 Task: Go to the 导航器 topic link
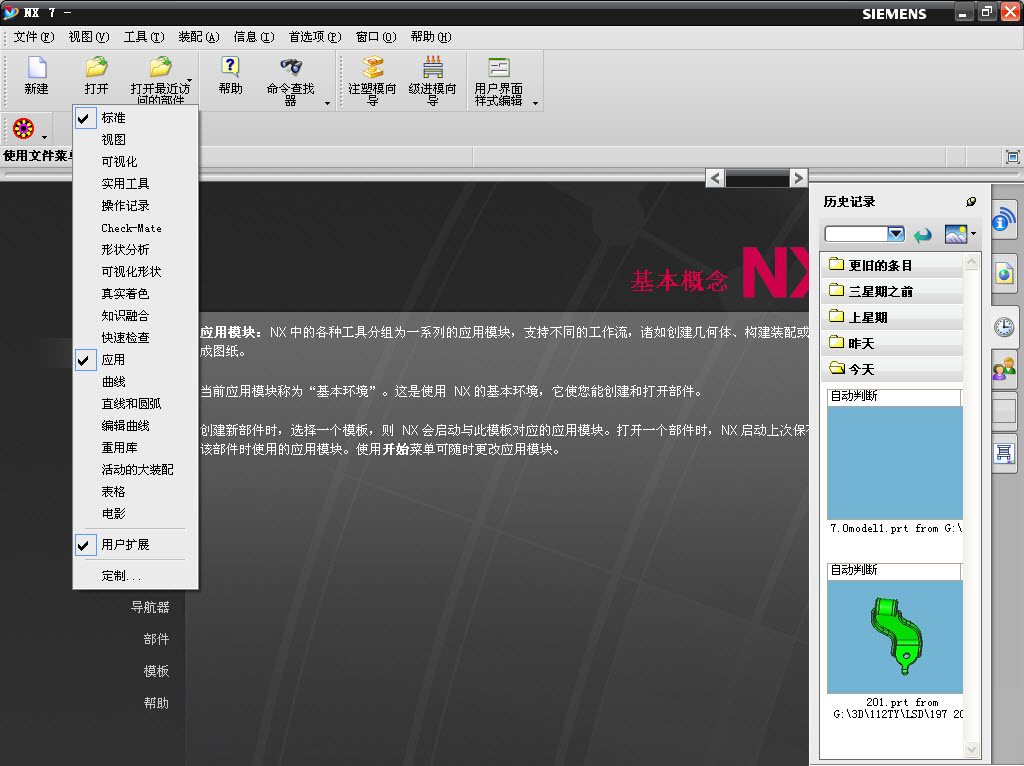[x=150, y=607]
